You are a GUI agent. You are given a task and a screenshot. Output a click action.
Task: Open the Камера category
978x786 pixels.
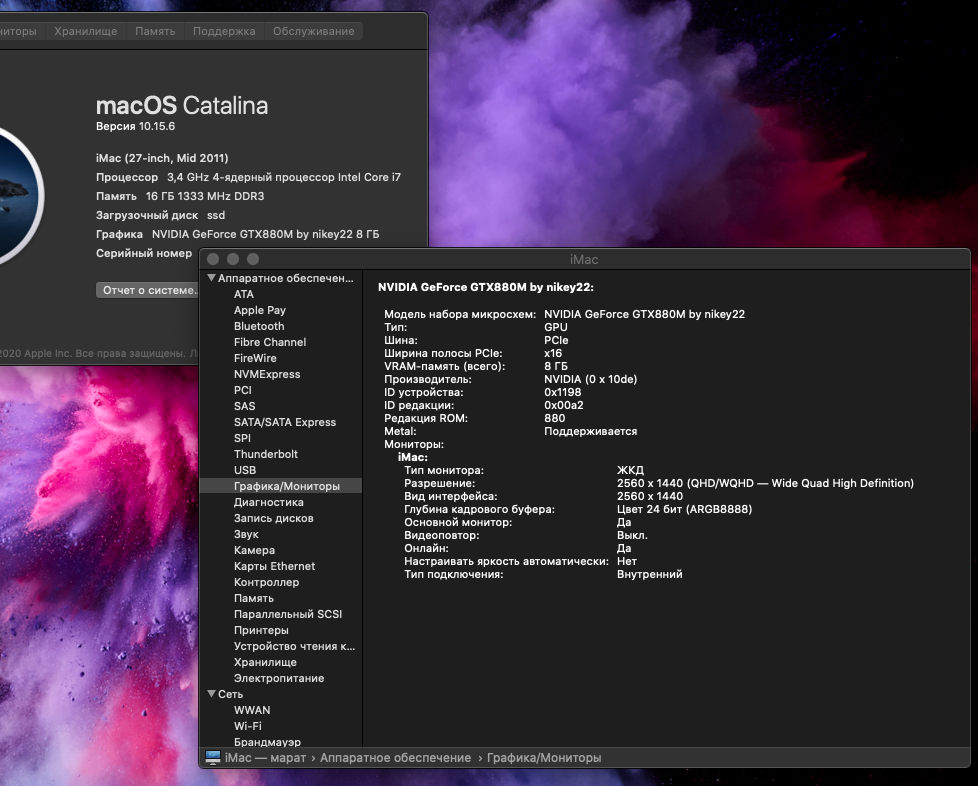(254, 550)
